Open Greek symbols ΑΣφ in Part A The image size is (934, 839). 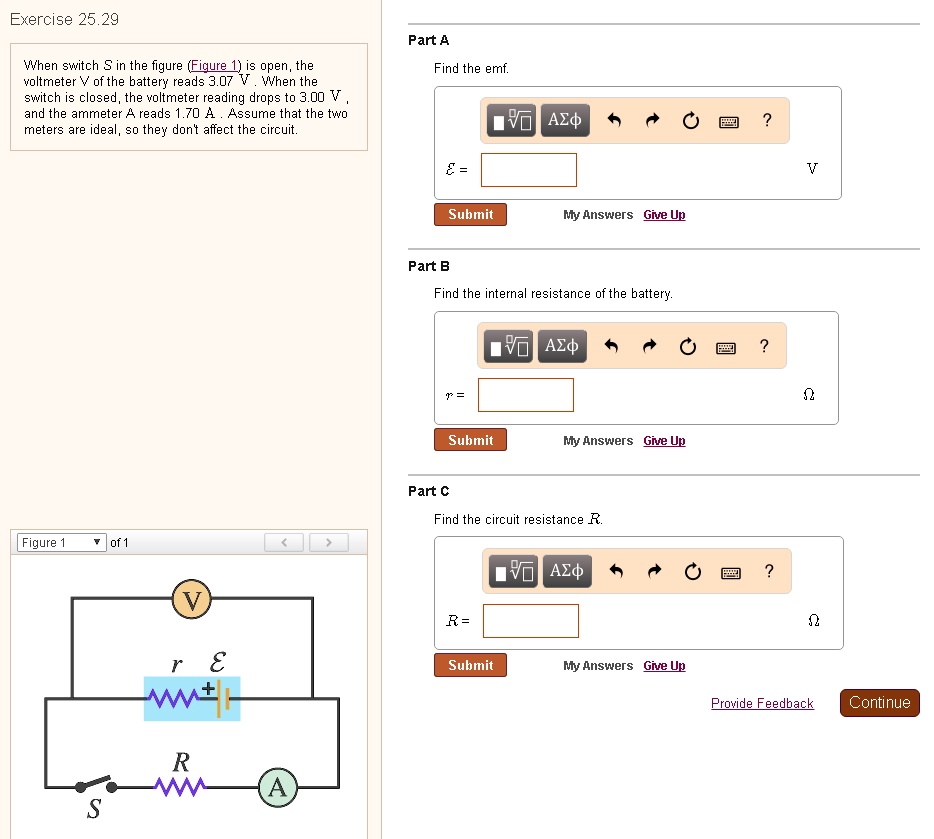tap(563, 120)
